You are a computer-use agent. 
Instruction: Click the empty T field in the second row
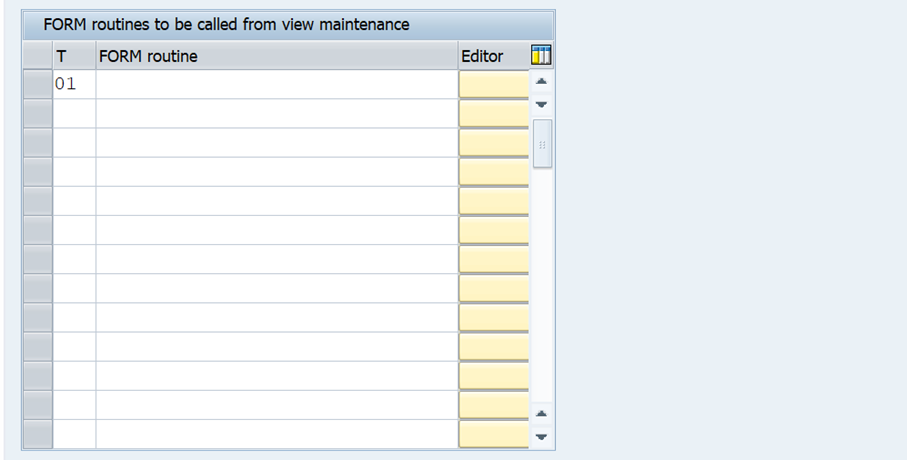pyautogui.click(x=74, y=113)
